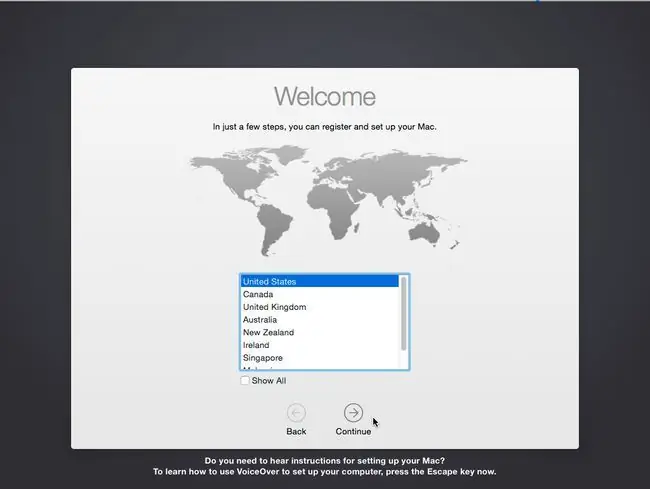Select New Zealand in the list

pyautogui.click(x=320, y=332)
